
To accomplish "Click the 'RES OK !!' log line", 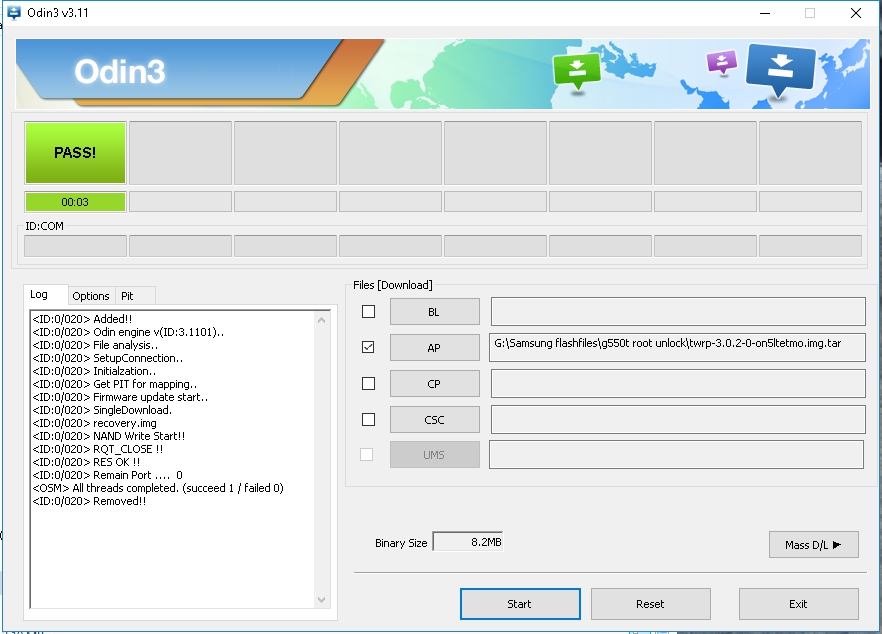I will 86,462.
